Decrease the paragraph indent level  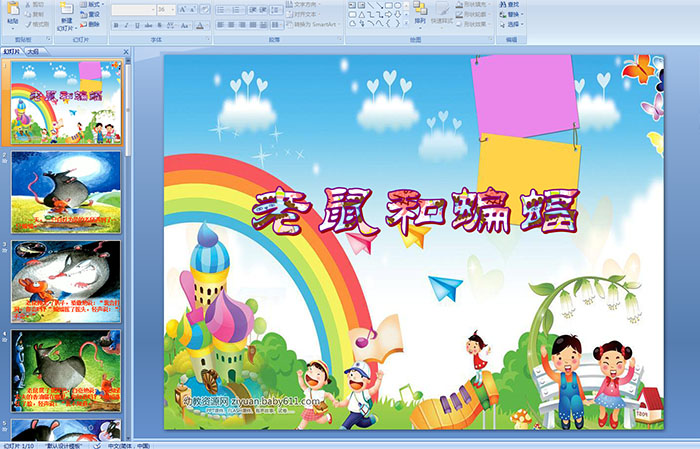pos(253,10)
